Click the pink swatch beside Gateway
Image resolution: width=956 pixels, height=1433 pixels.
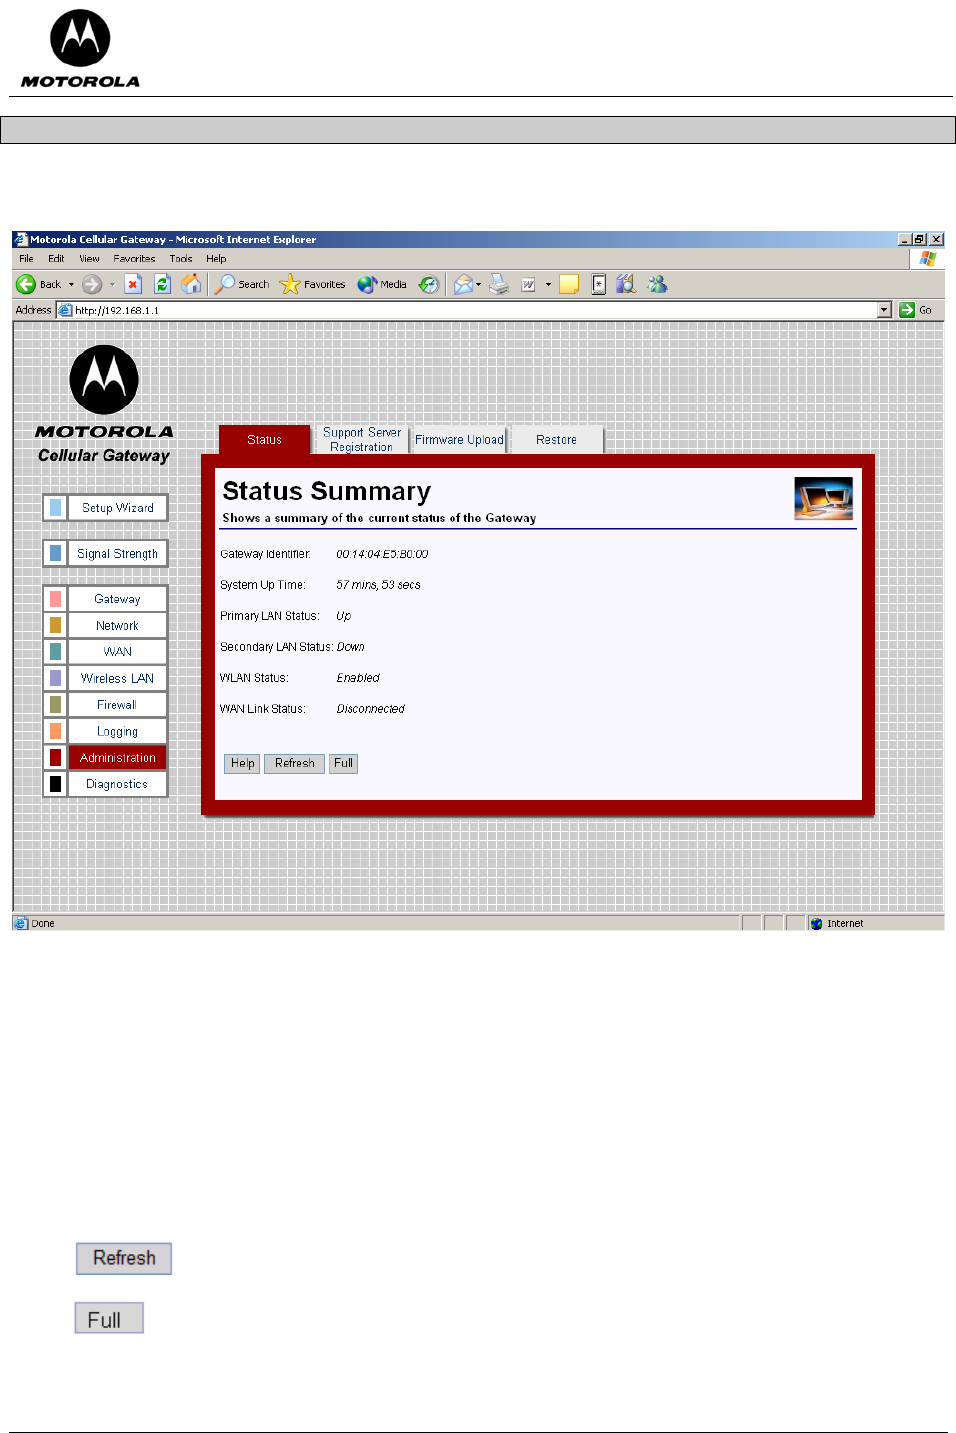click(x=55, y=599)
